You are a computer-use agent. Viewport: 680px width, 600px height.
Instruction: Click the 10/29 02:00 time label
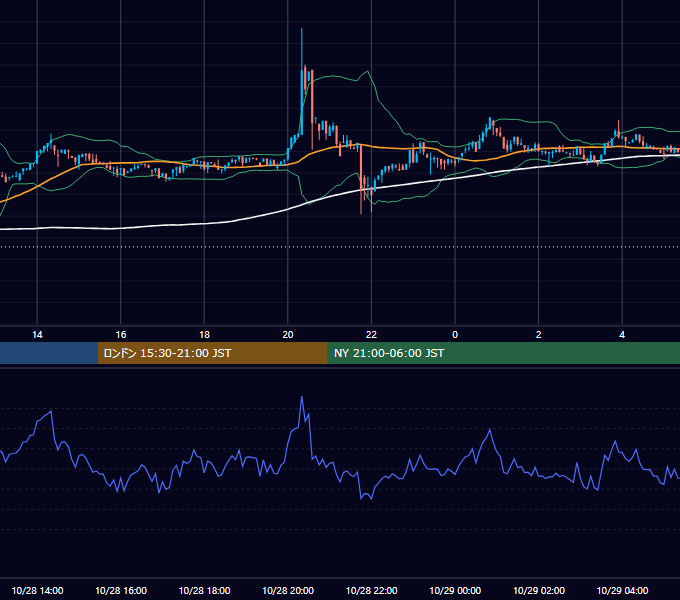tap(539, 590)
